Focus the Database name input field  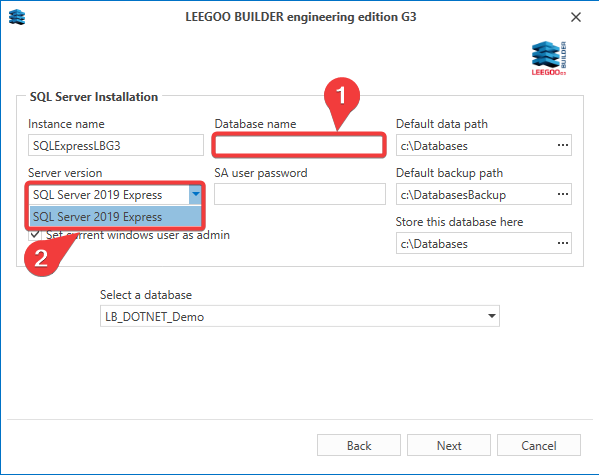[x=299, y=145]
